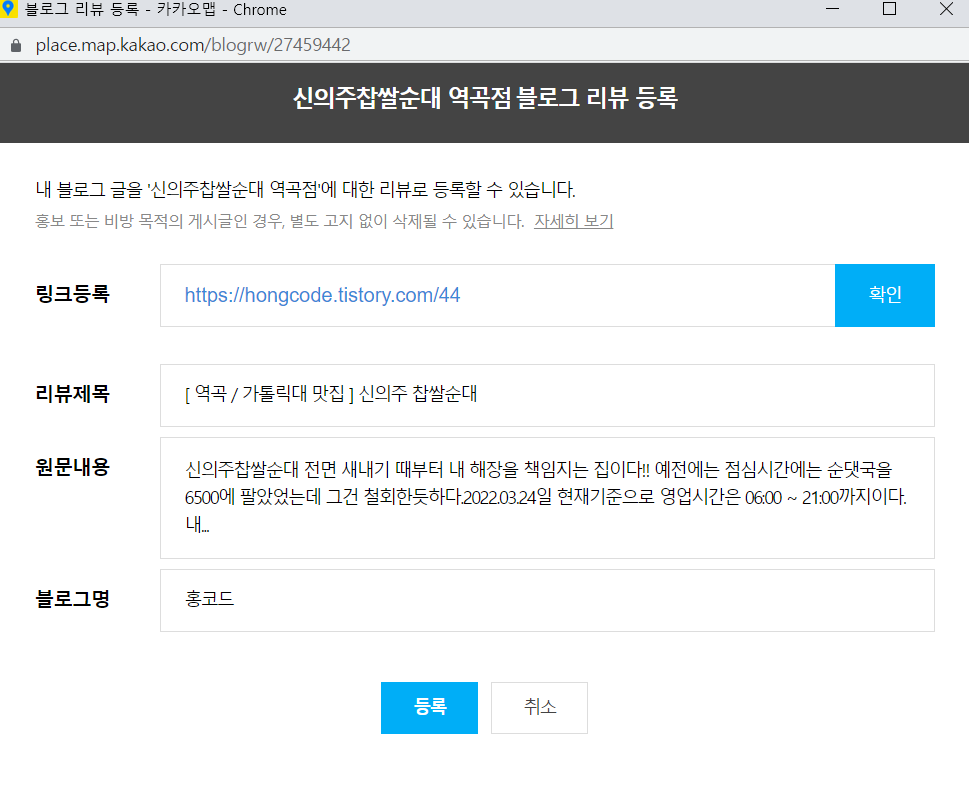969x794 pixels.
Task: Maximize the Chrome popup window
Action: 889,9
